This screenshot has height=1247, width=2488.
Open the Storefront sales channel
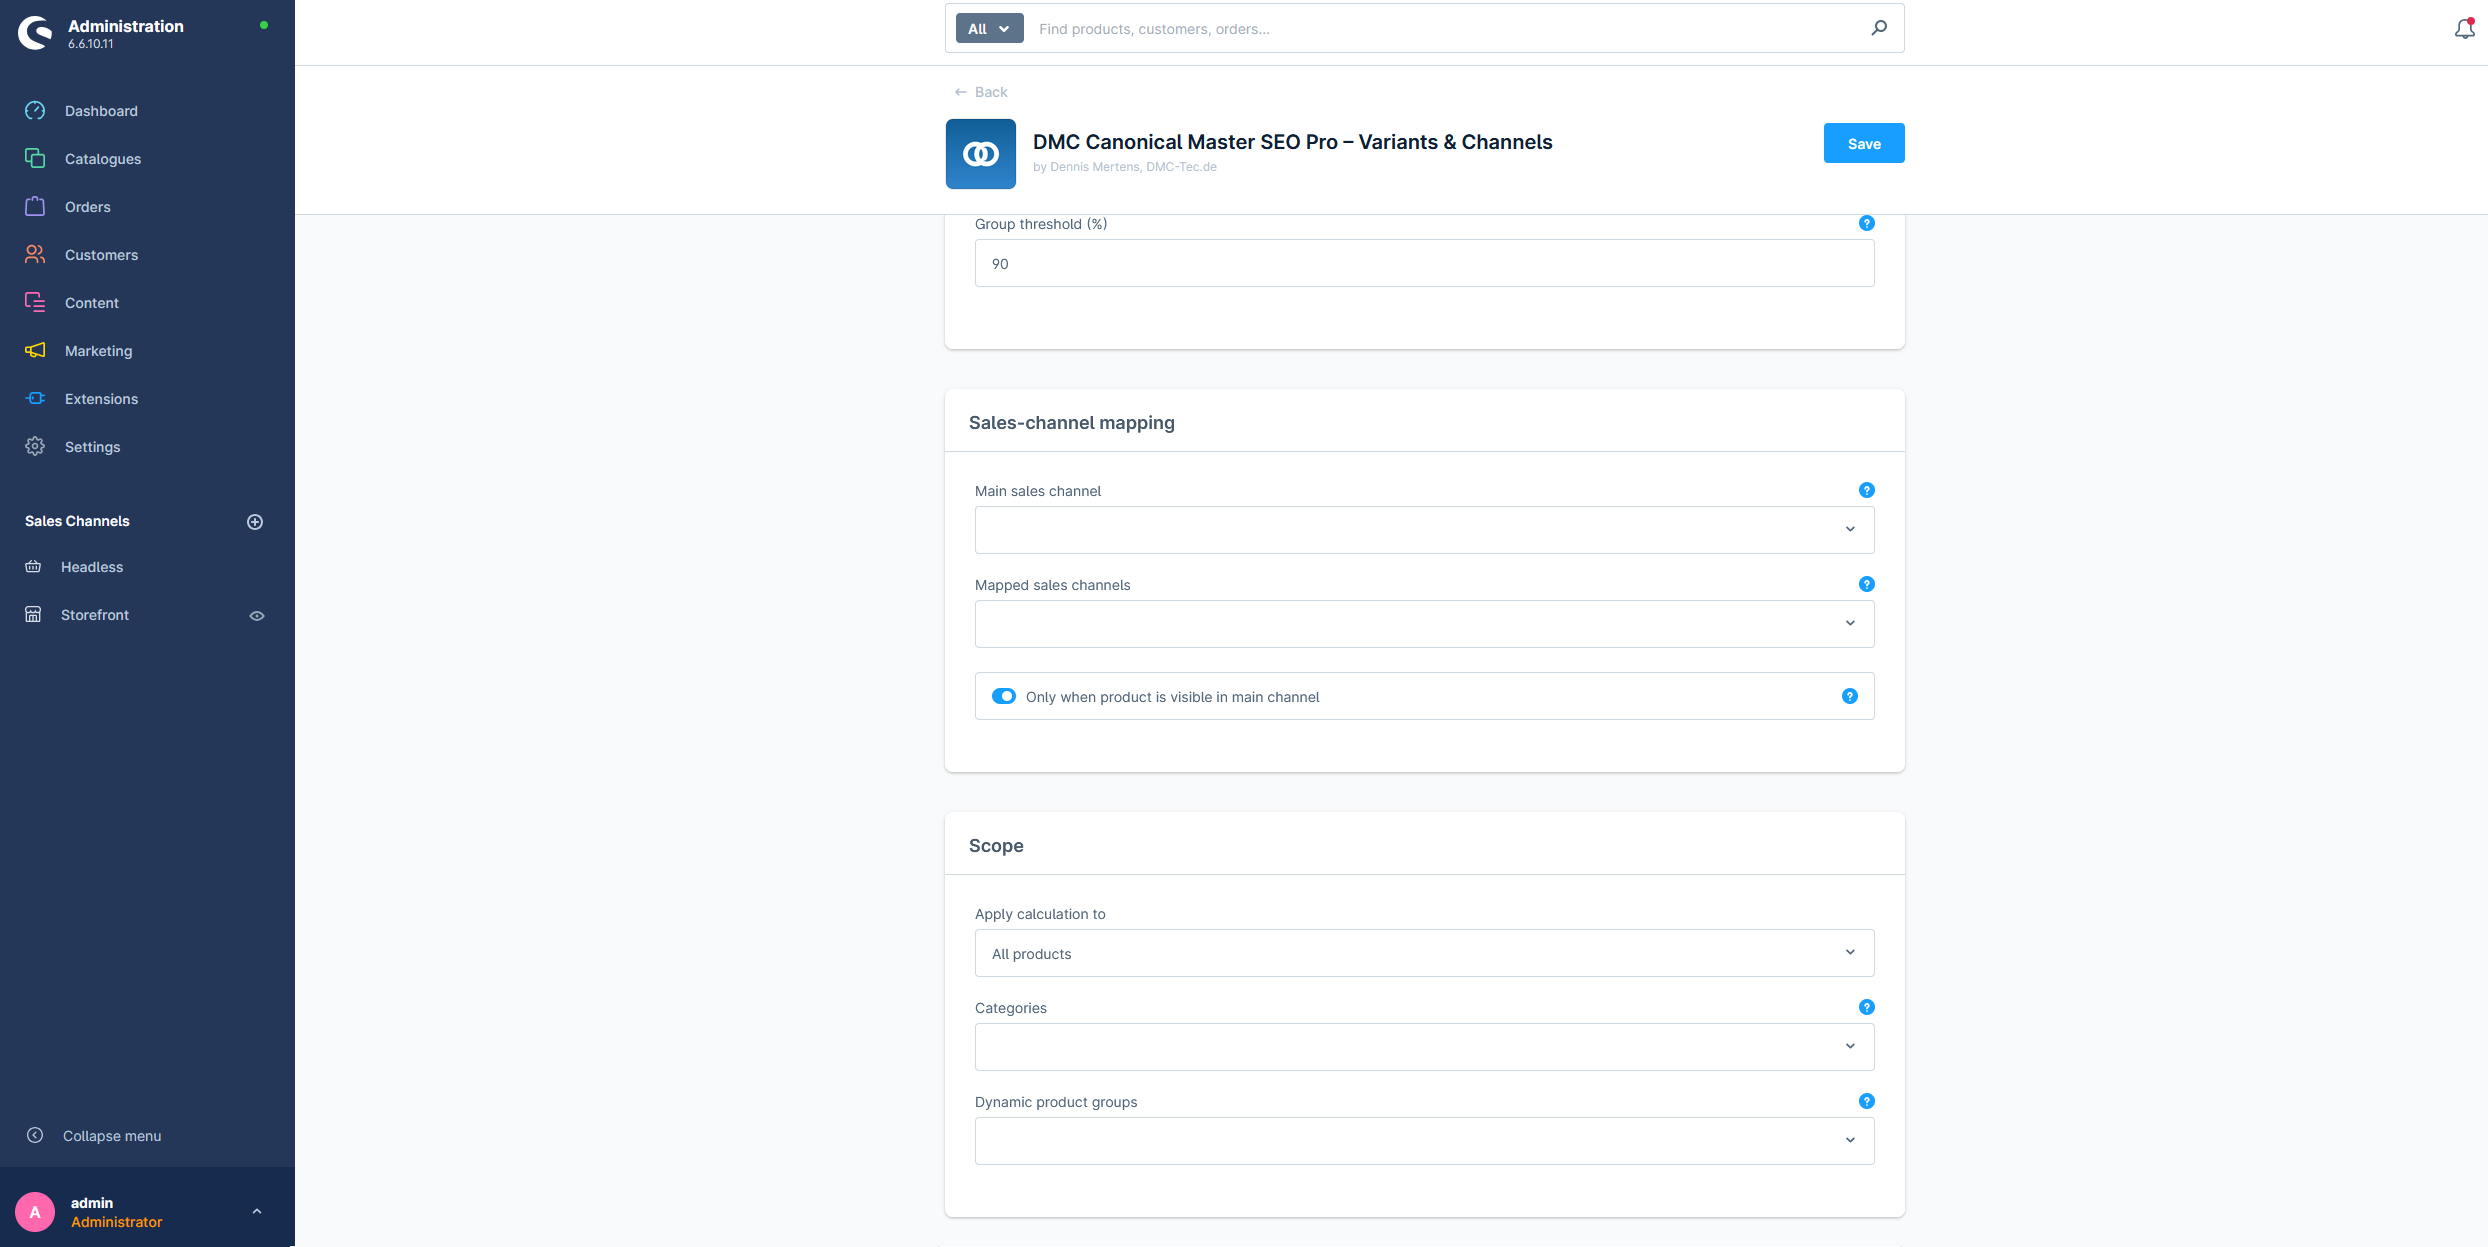point(94,615)
